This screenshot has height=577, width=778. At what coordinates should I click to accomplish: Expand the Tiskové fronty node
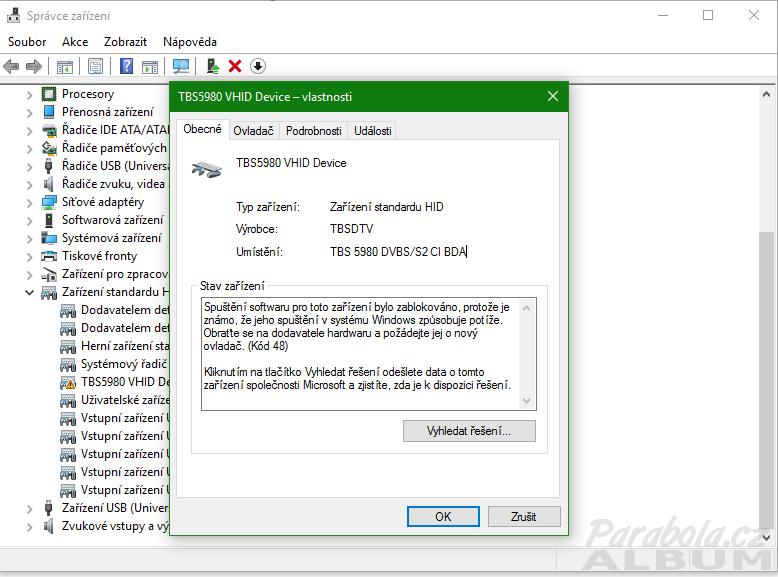[29, 256]
